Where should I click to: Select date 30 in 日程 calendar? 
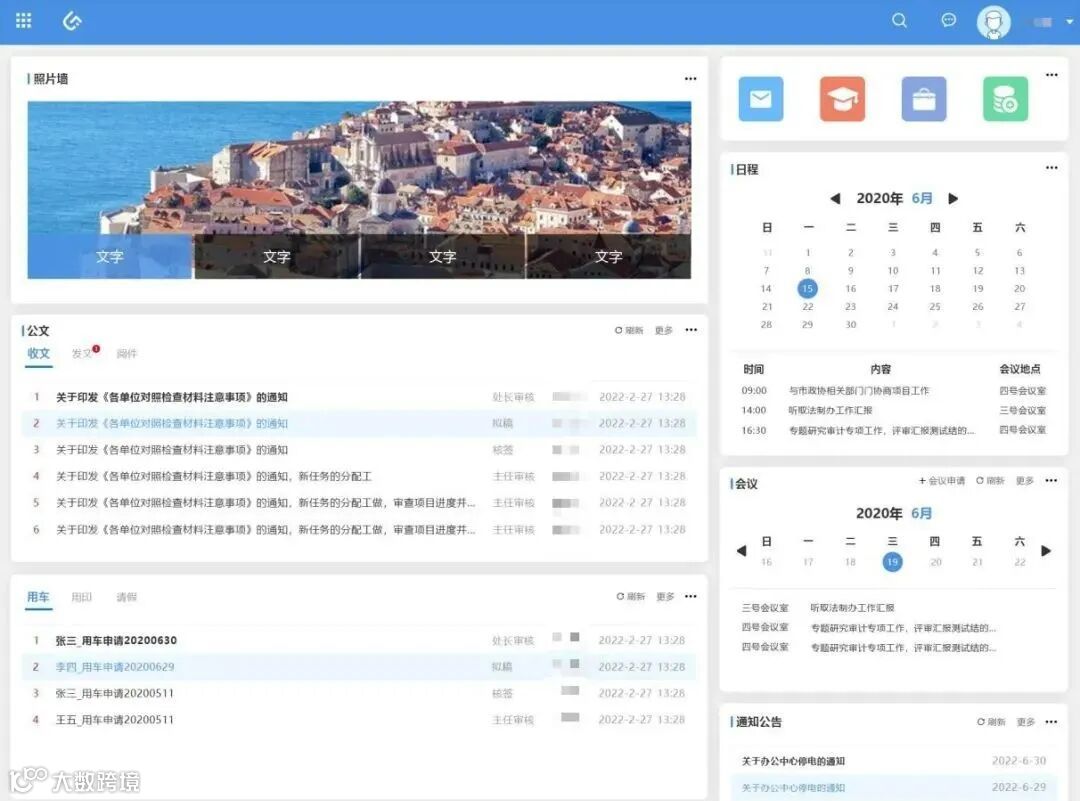point(851,324)
